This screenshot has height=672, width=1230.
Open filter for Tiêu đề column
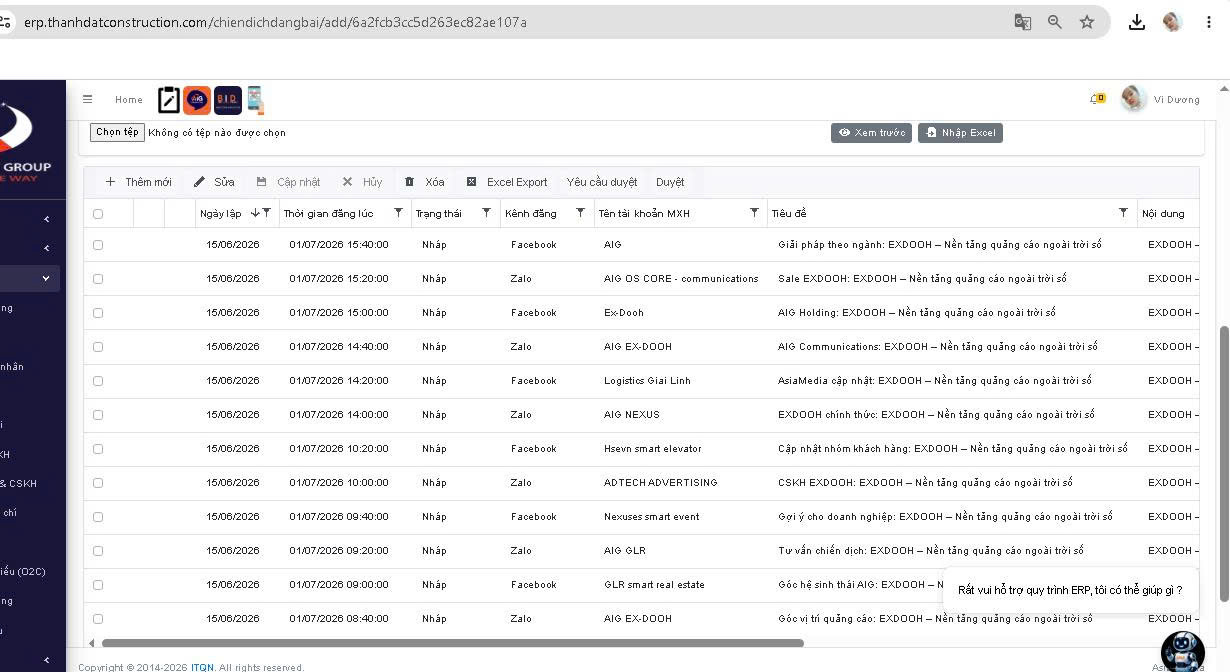pyautogui.click(x=1123, y=213)
